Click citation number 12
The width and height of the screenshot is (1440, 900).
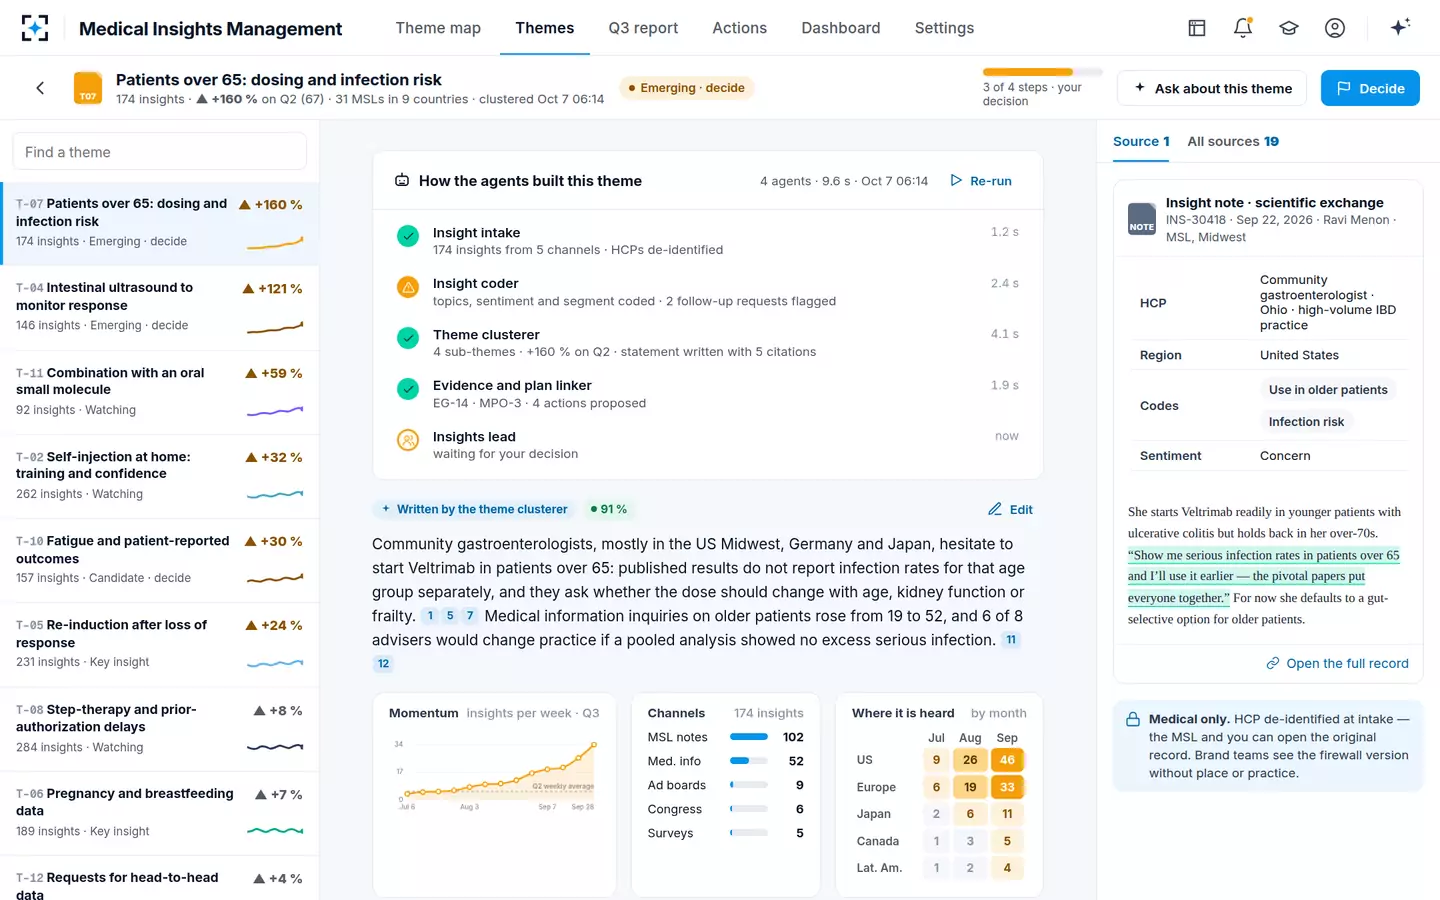pos(383,664)
